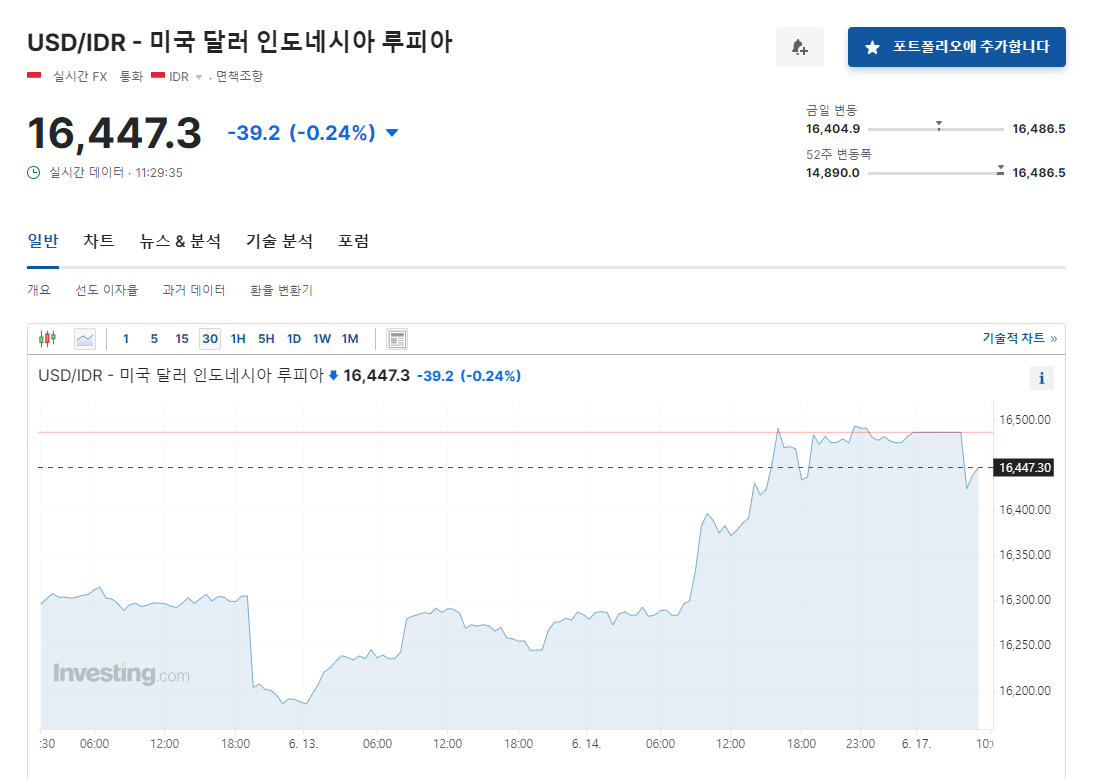This screenshot has width=1096, height=779.
Task: Open the 환율 변환기 link
Action: (279, 289)
